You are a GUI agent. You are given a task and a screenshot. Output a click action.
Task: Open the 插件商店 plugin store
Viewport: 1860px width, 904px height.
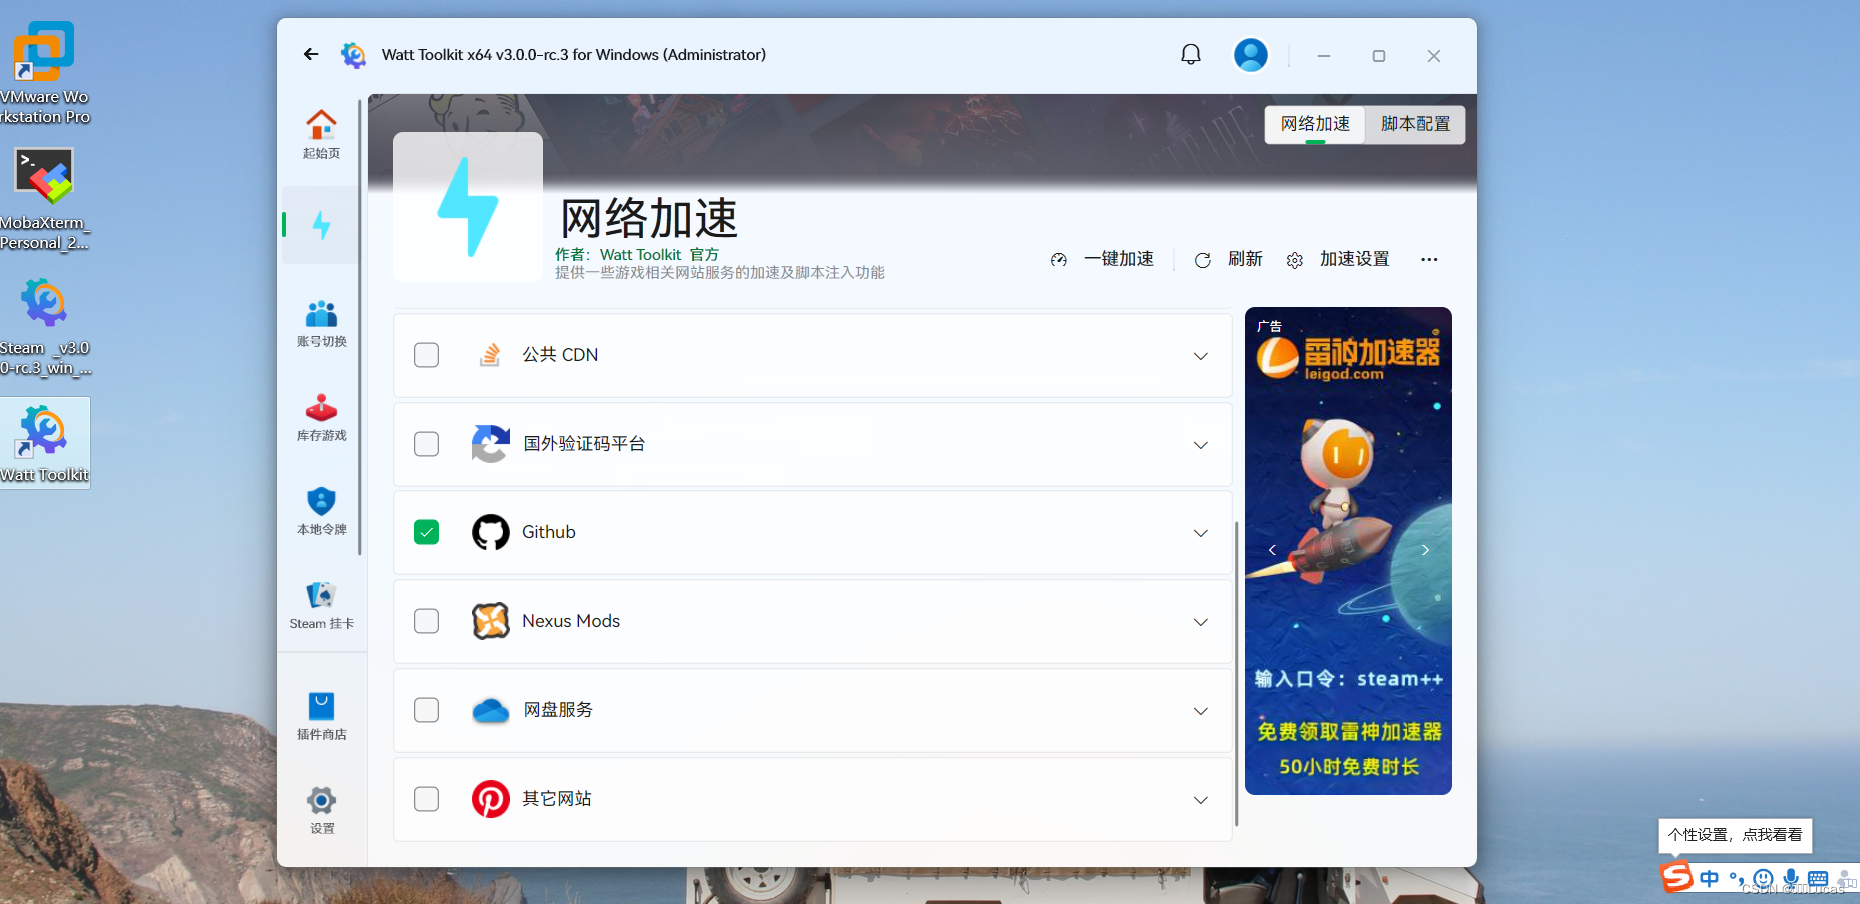coord(320,714)
